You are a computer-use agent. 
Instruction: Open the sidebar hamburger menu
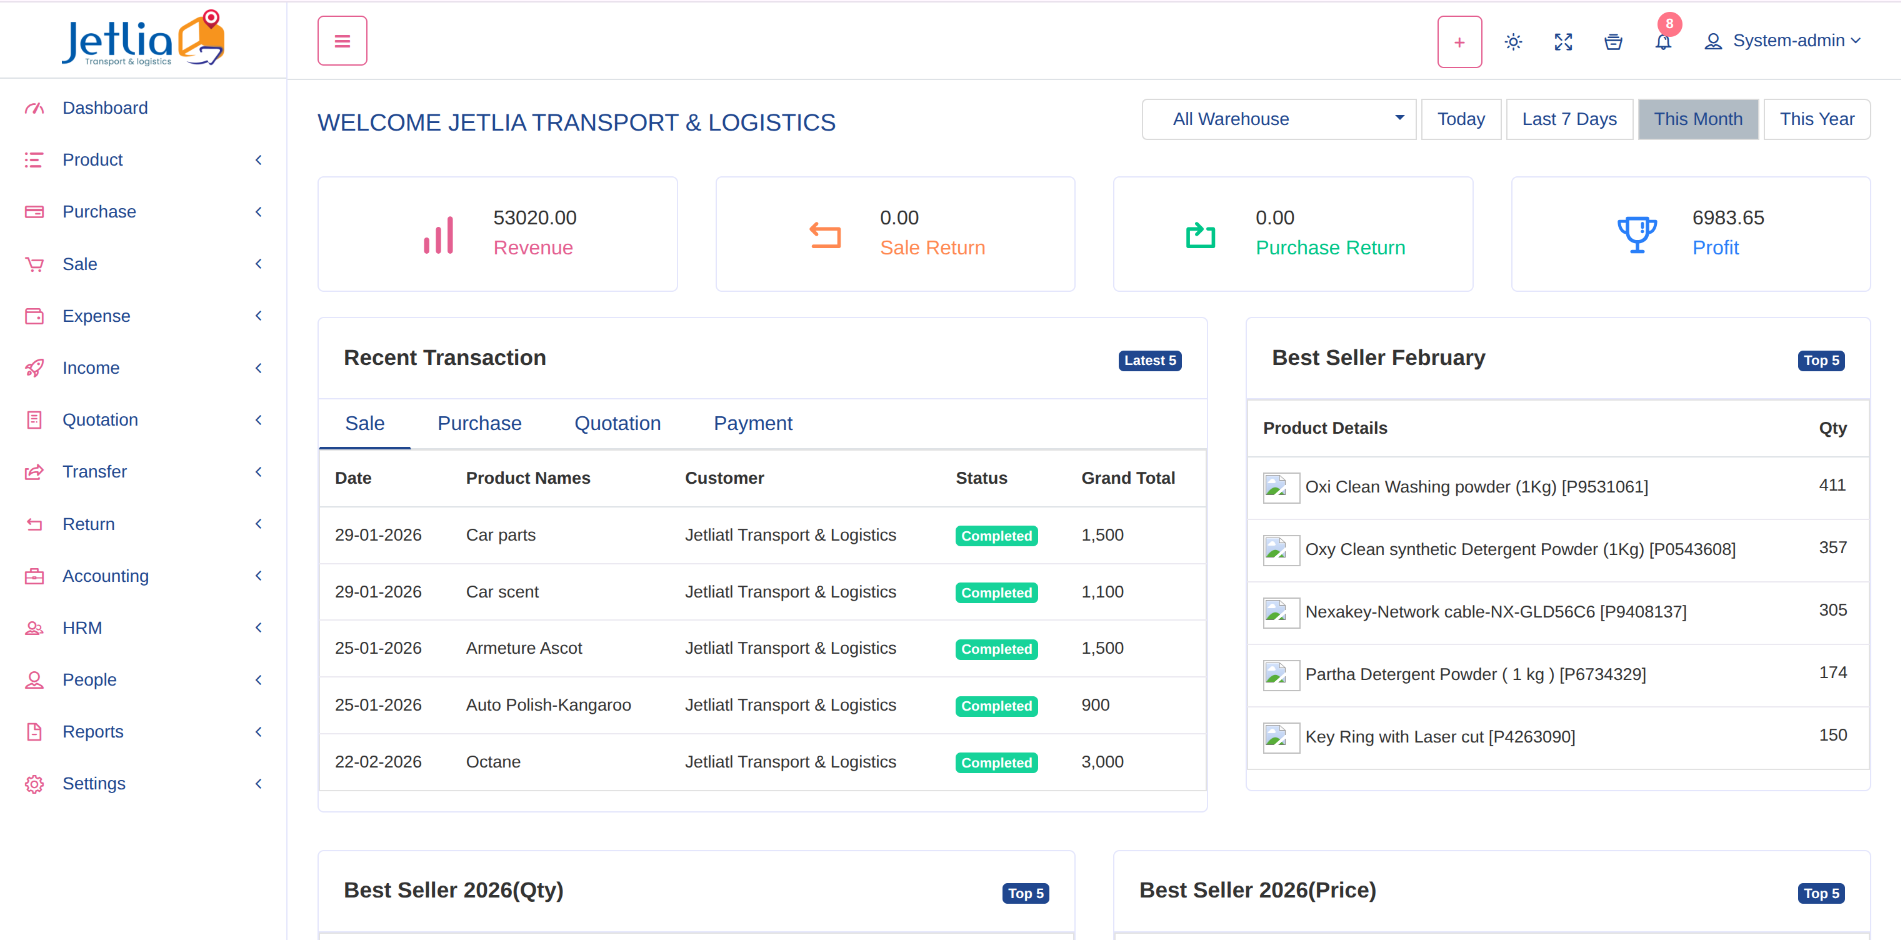coord(342,40)
